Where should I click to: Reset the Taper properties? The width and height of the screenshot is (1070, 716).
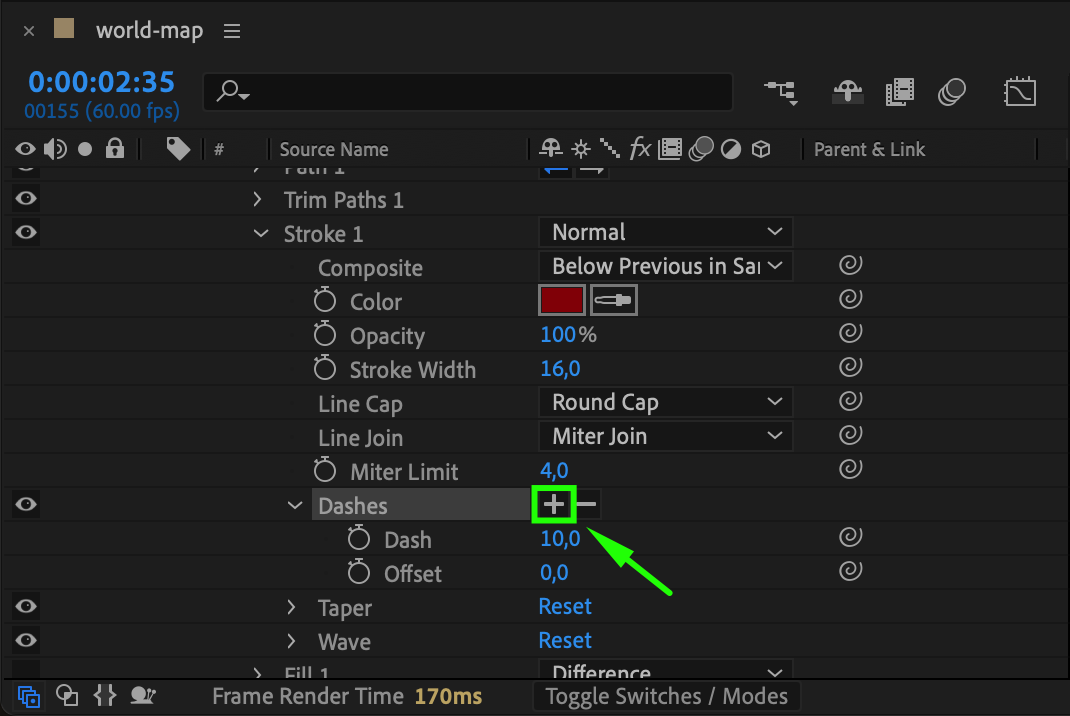click(x=565, y=607)
